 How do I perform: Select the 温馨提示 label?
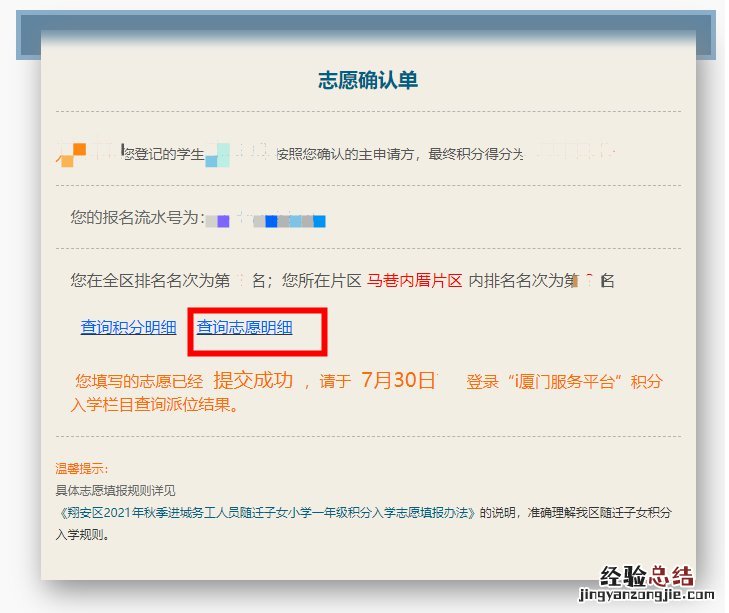tap(82, 468)
